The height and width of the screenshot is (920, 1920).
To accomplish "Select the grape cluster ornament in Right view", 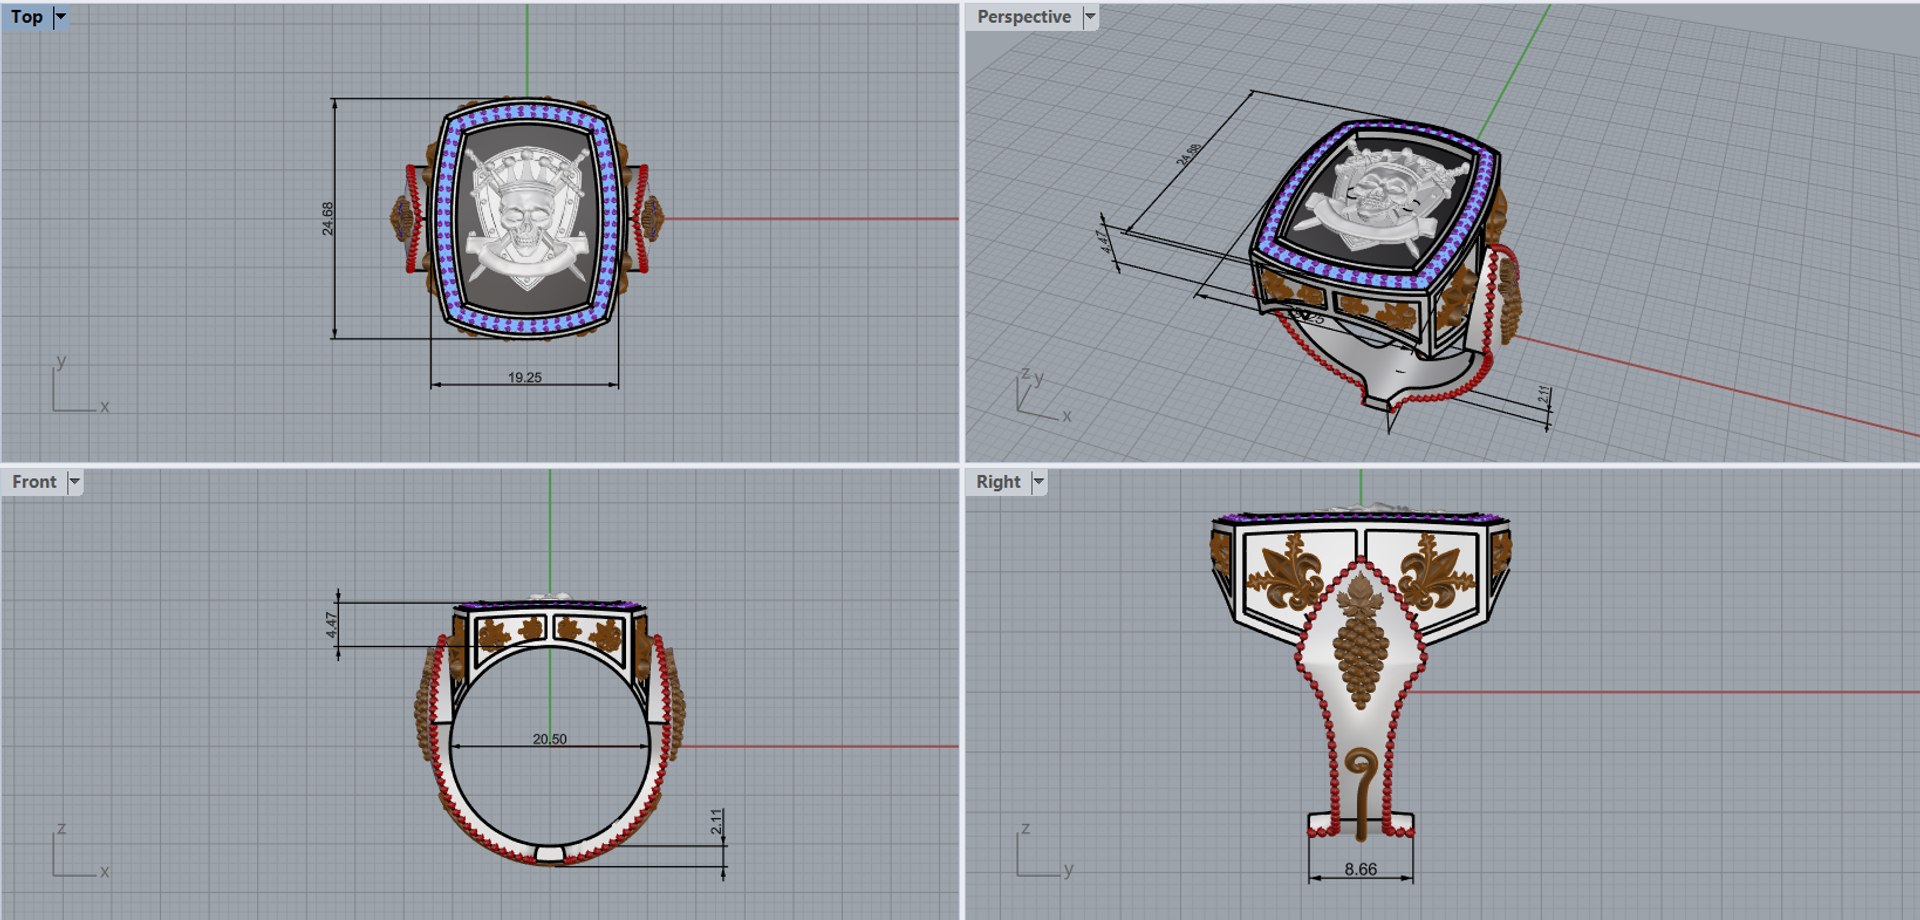I will [1360, 640].
